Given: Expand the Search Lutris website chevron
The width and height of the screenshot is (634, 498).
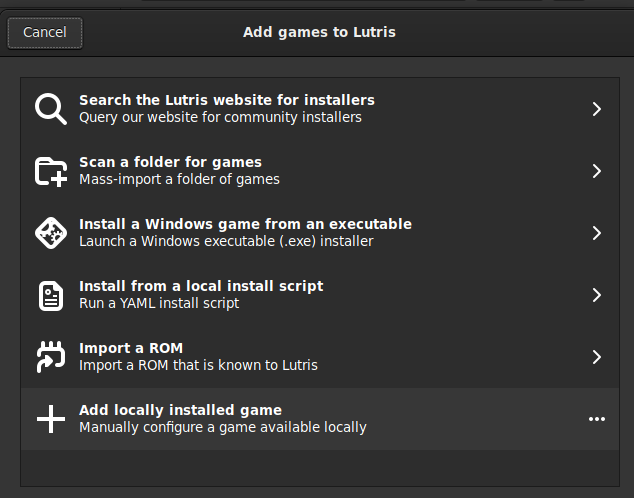Looking at the screenshot, I should tap(597, 109).
